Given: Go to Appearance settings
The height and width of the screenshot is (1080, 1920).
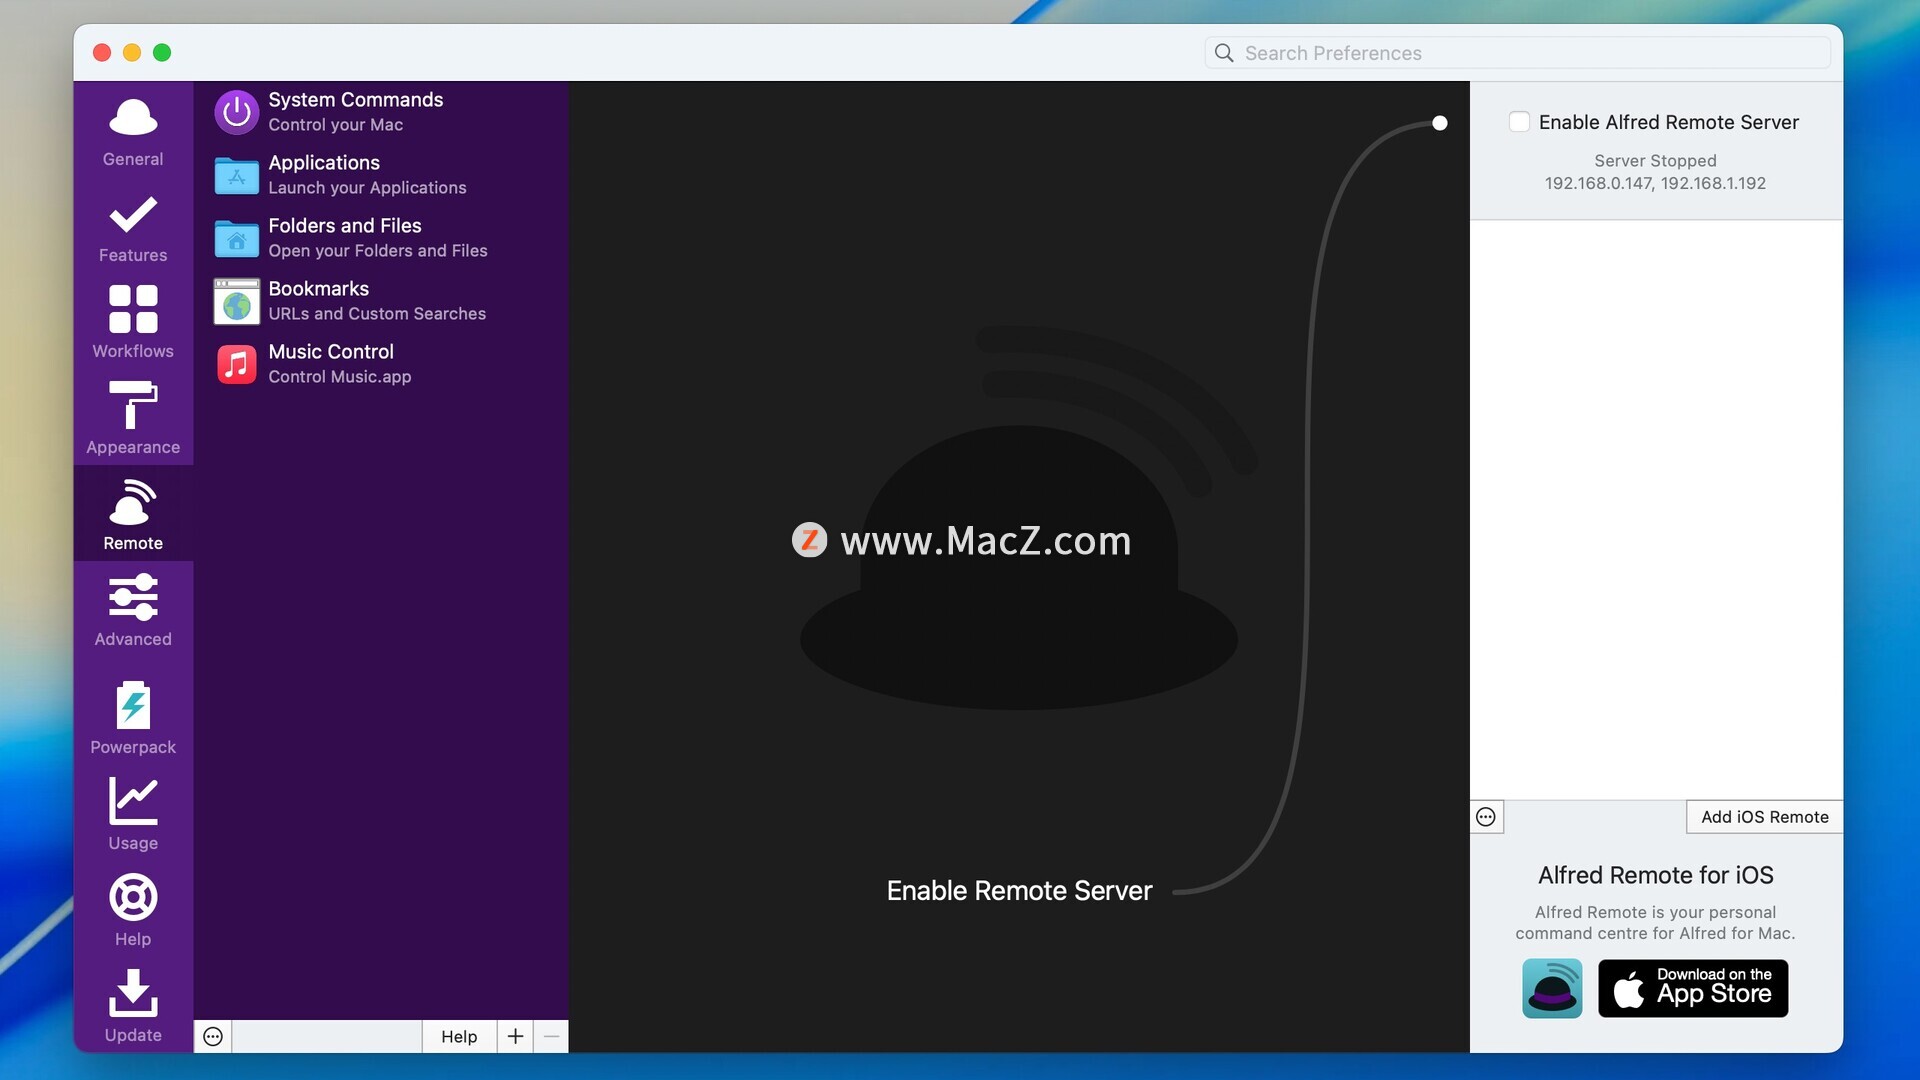Looking at the screenshot, I should point(133,419).
